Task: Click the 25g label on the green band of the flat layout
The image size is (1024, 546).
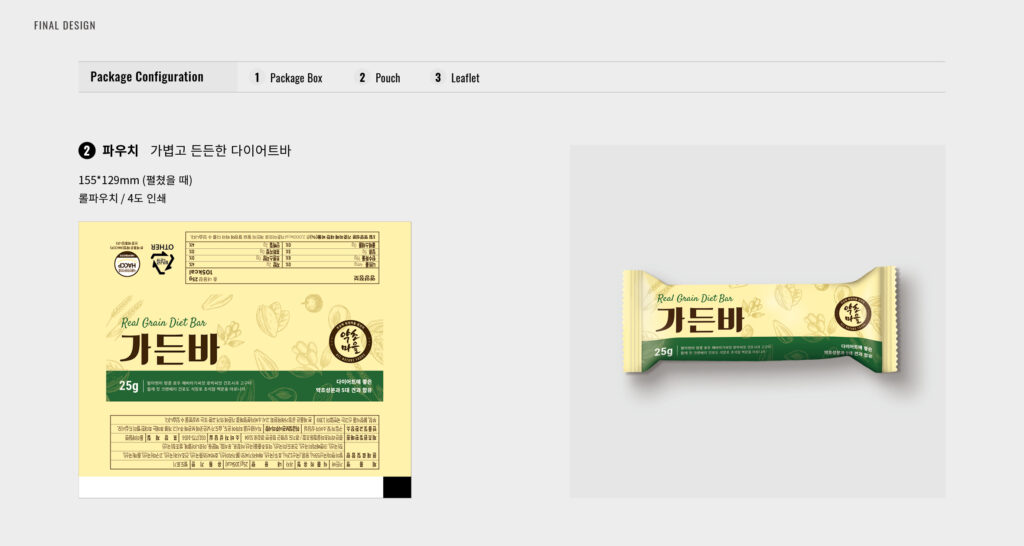Action: pos(129,386)
